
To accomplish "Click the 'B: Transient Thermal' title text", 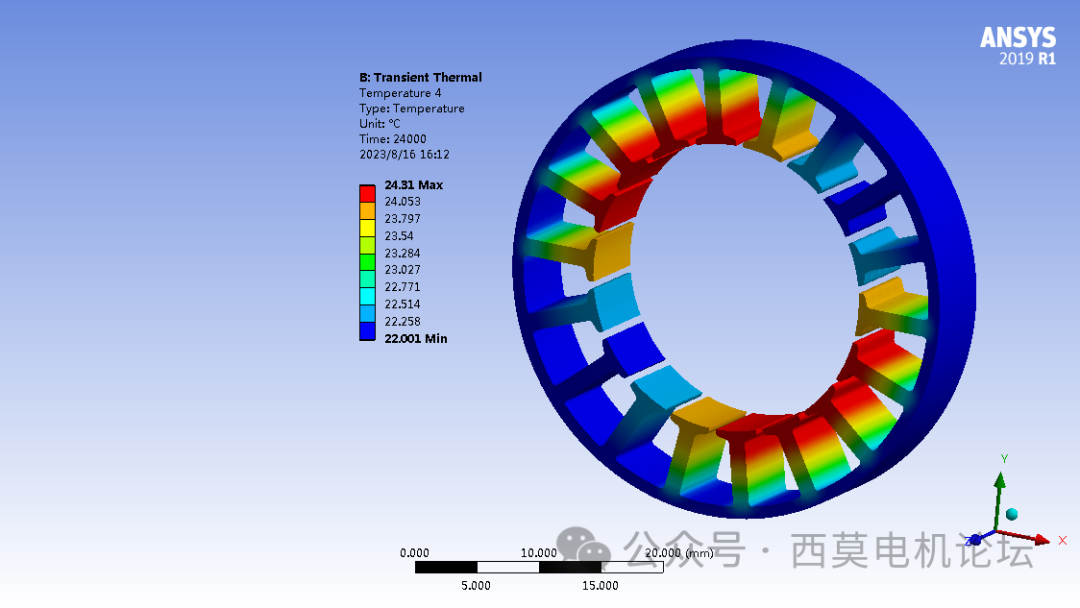I will pos(421,78).
